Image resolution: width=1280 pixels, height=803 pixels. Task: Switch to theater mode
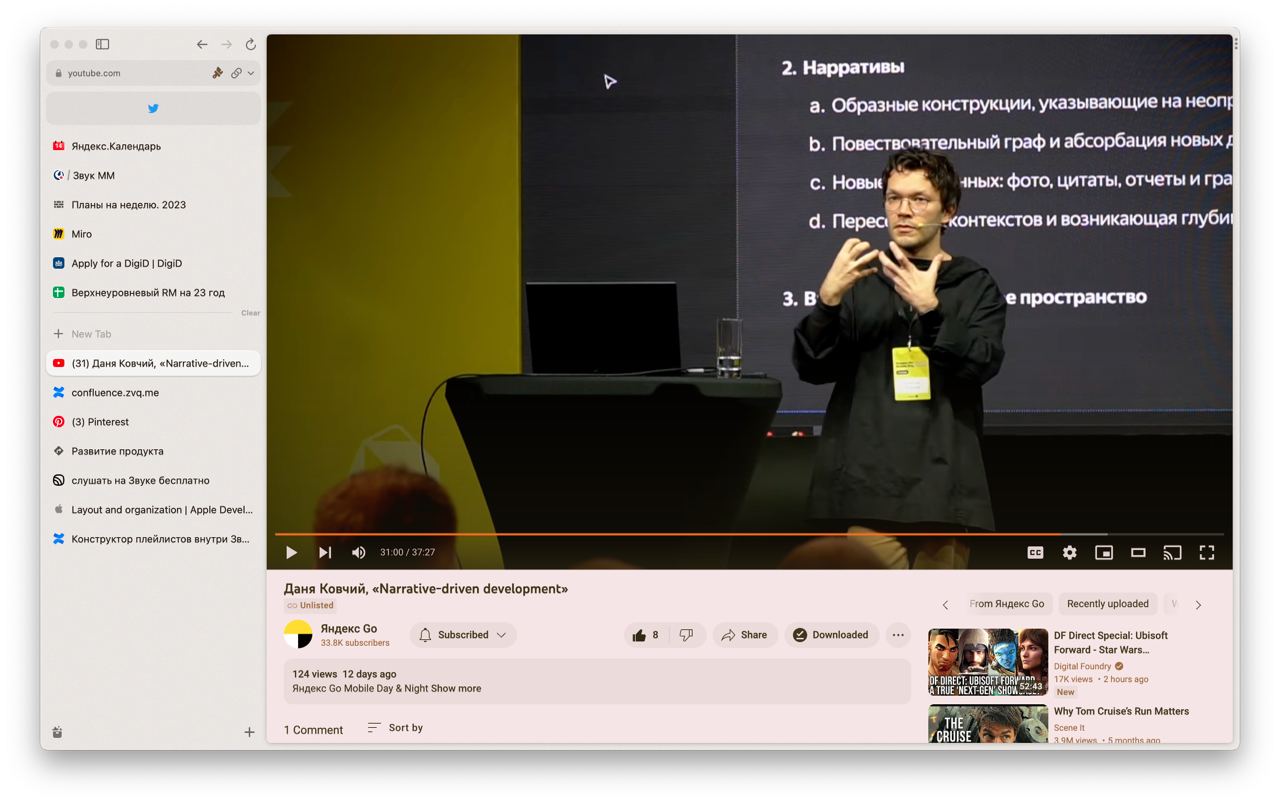click(1138, 552)
